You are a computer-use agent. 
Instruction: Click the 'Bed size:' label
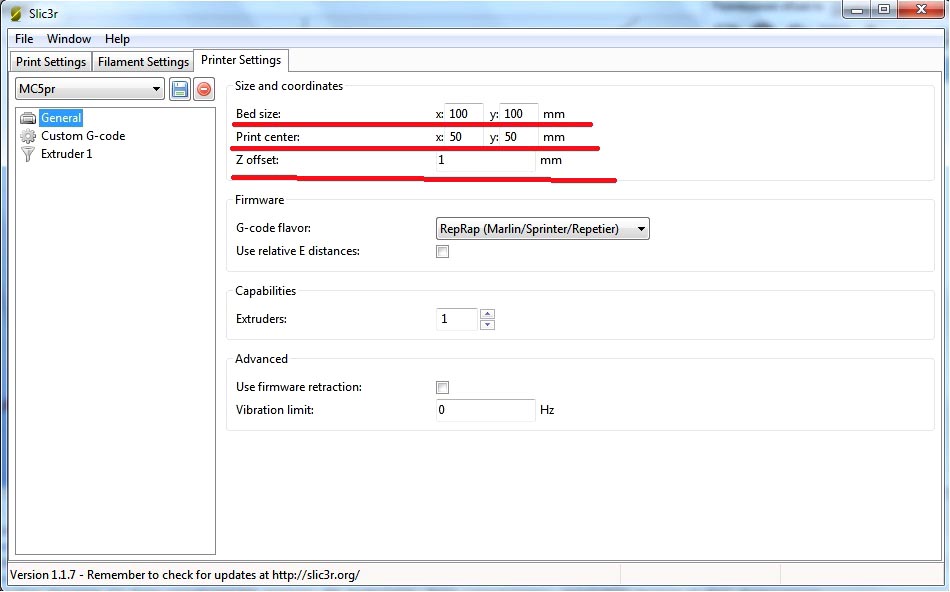coord(259,114)
